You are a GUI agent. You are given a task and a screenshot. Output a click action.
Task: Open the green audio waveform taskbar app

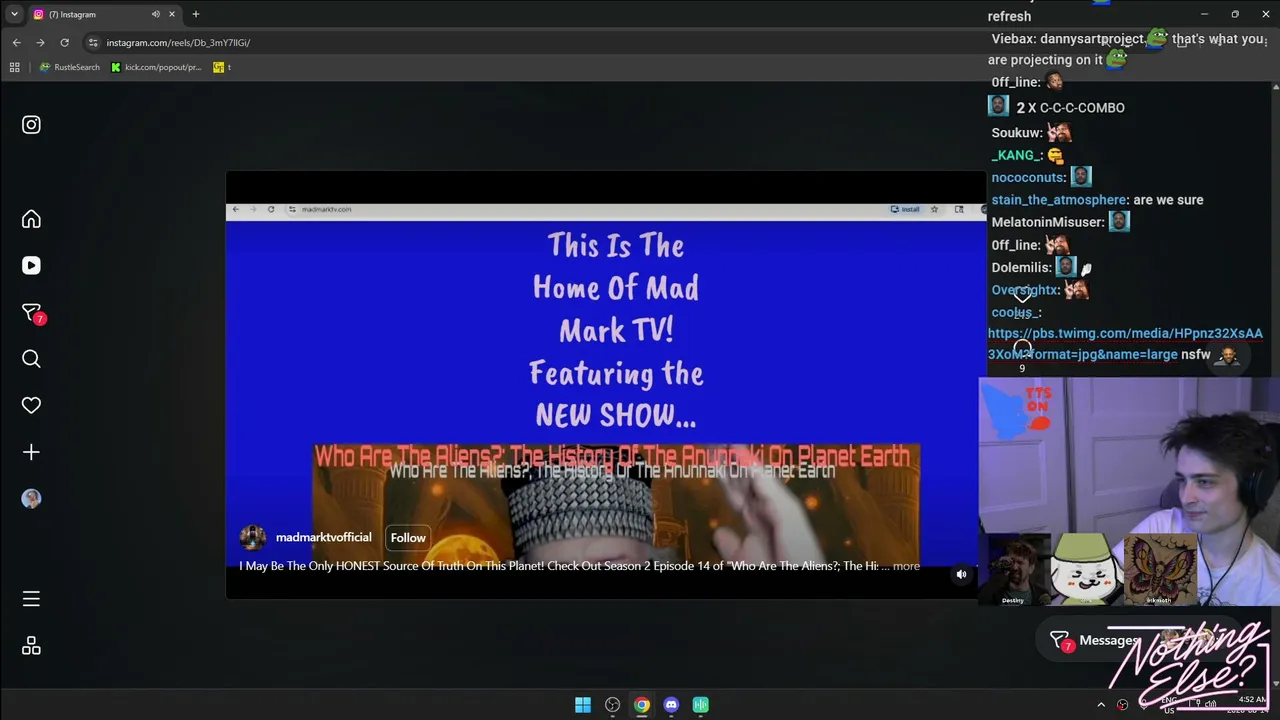701,705
